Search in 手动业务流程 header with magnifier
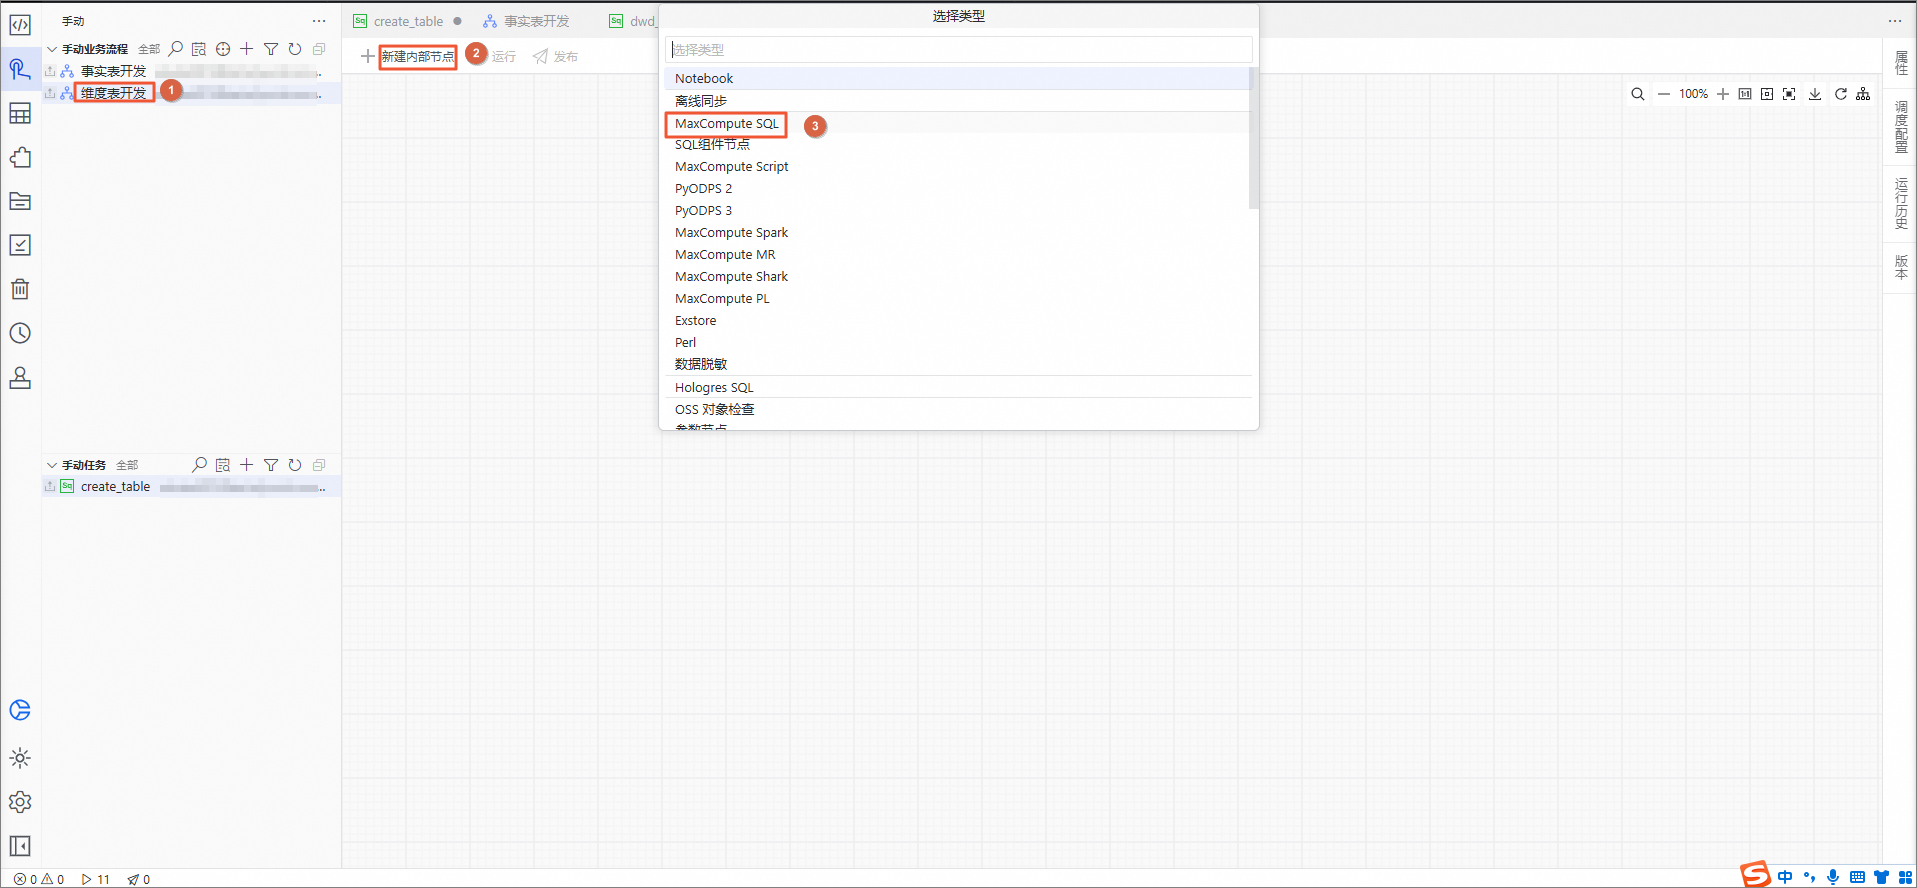The width and height of the screenshot is (1917, 888). point(176,48)
